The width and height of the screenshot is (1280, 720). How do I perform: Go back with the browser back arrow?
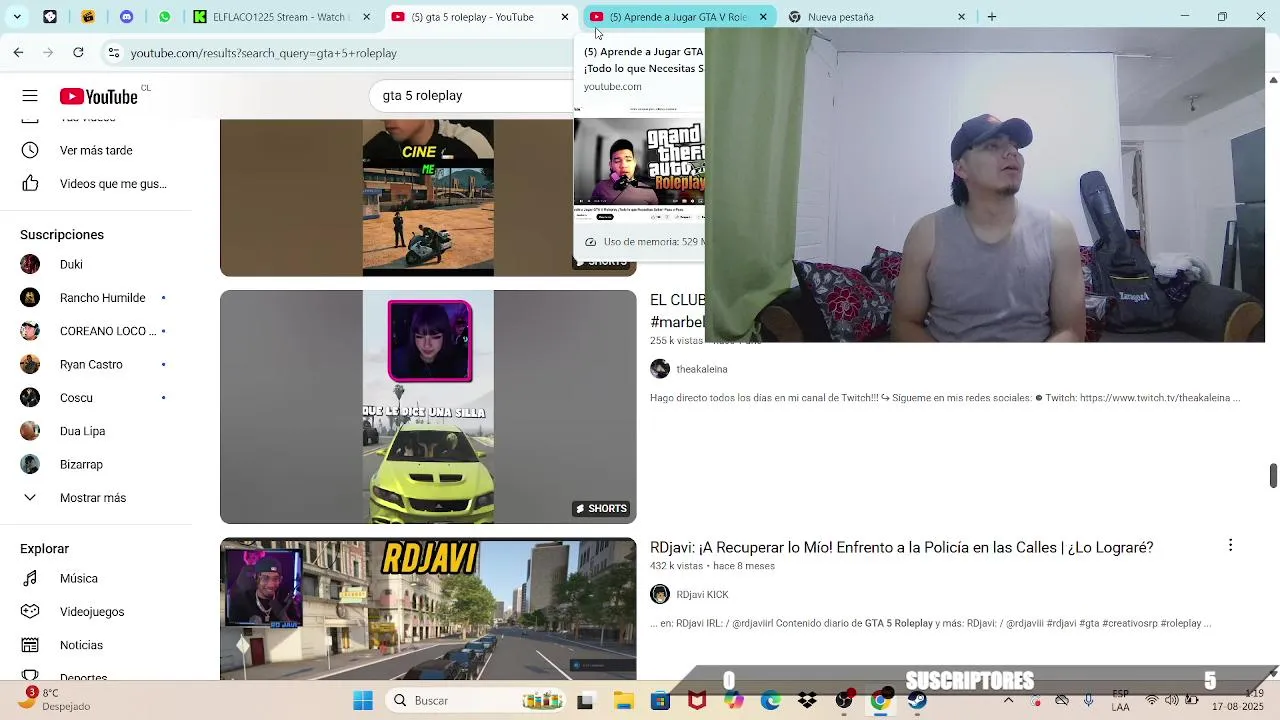[x=18, y=52]
